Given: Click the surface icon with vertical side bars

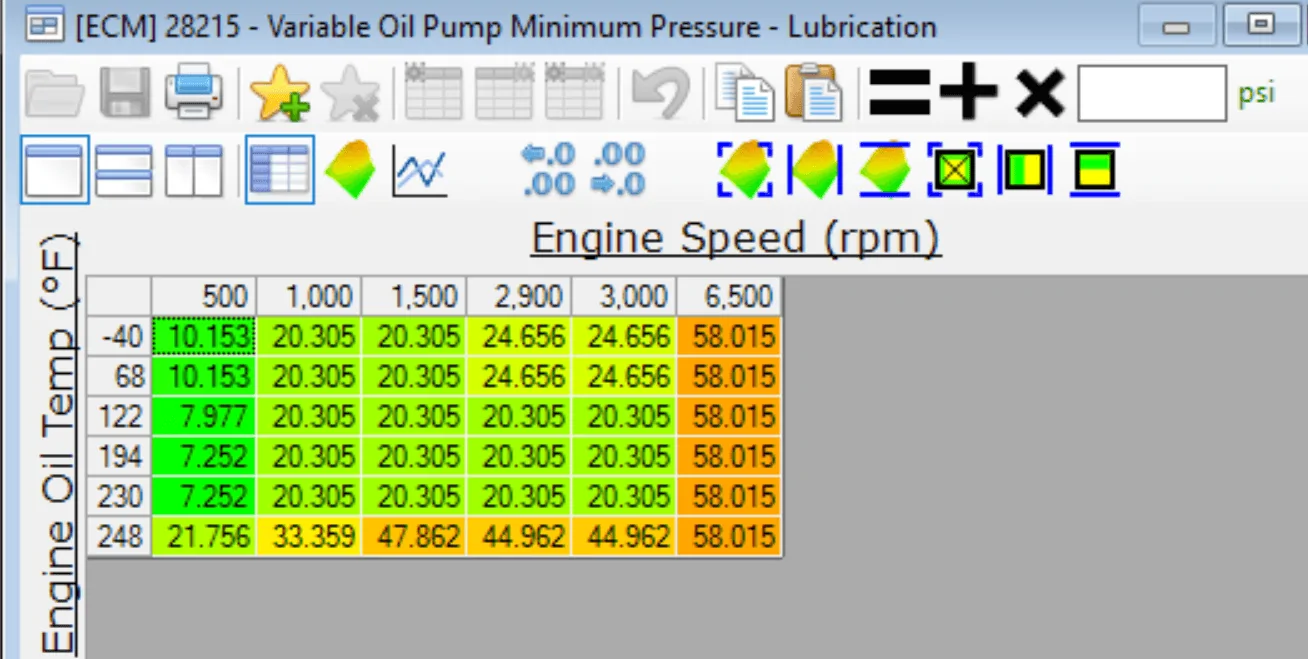Looking at the screenshot, I should pyautogui.click(x=814, y=170).
